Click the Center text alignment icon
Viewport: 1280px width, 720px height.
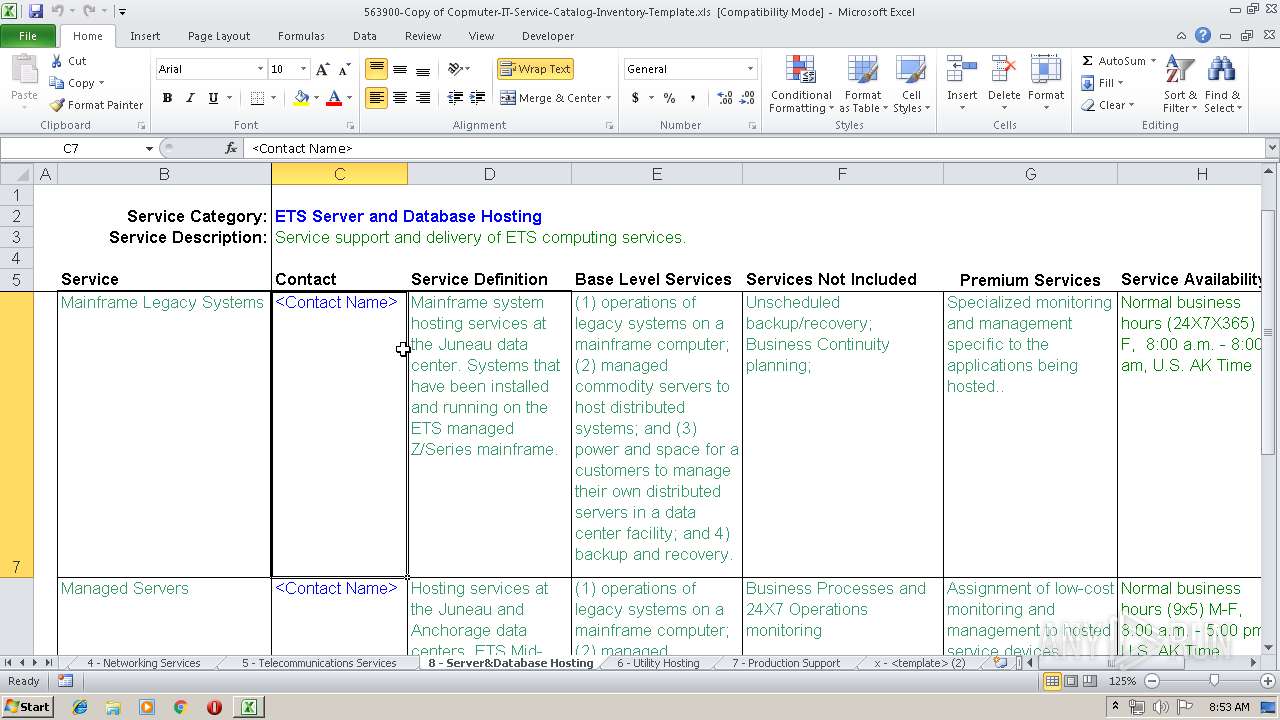(400, 98)
